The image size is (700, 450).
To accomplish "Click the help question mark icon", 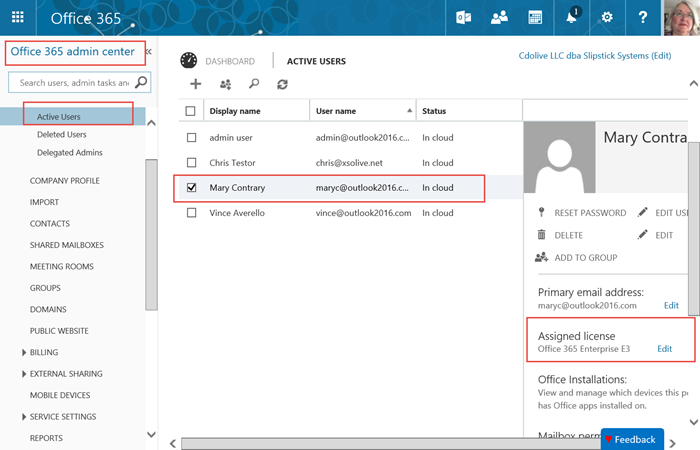I will pyautogui.click(x=643, y=17).
